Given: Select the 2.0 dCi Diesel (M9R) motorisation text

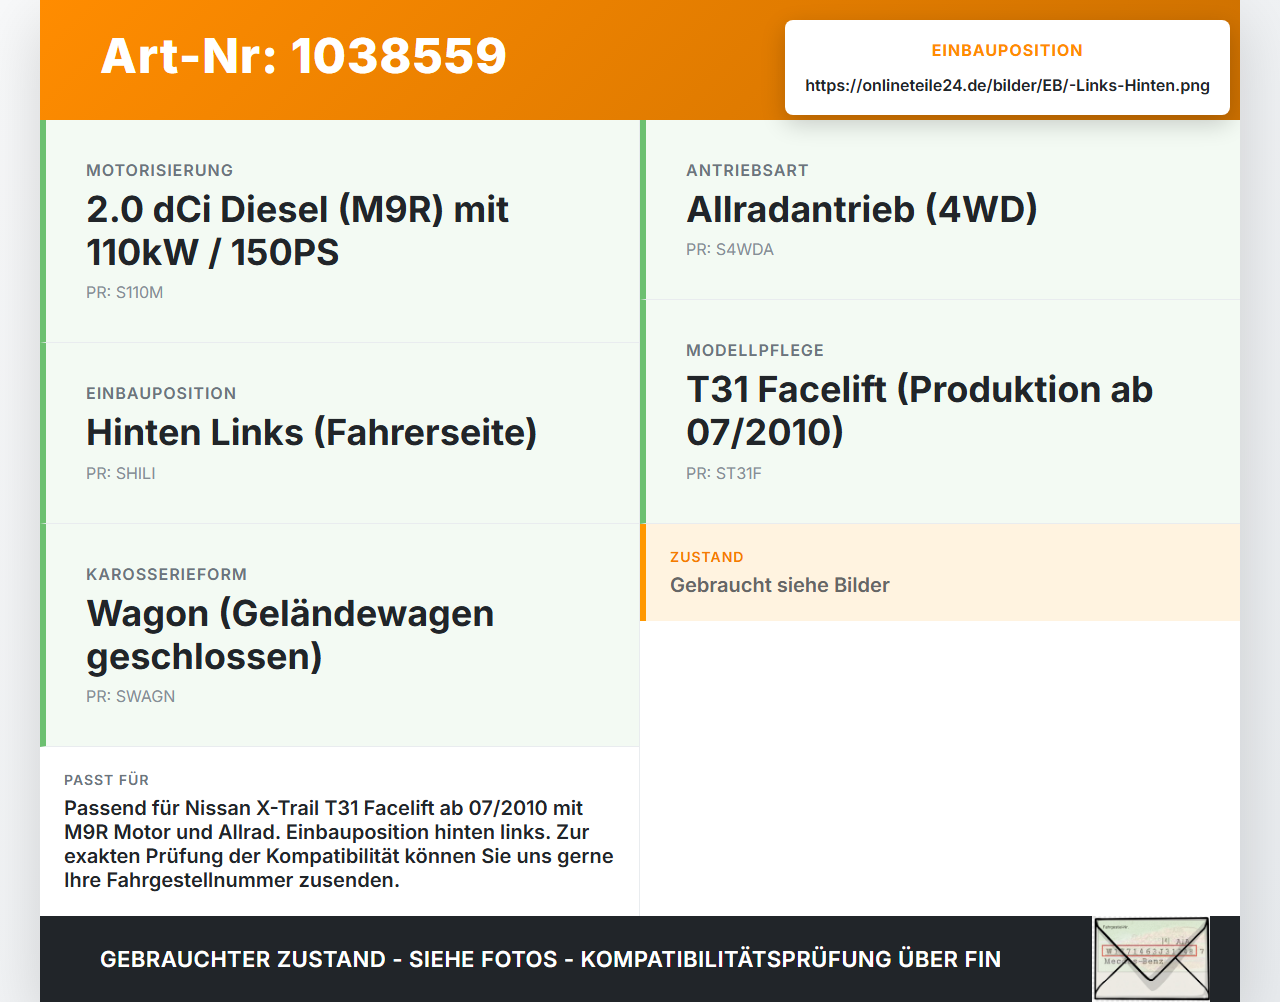Looking at the screenshot, I should (298, 231).
